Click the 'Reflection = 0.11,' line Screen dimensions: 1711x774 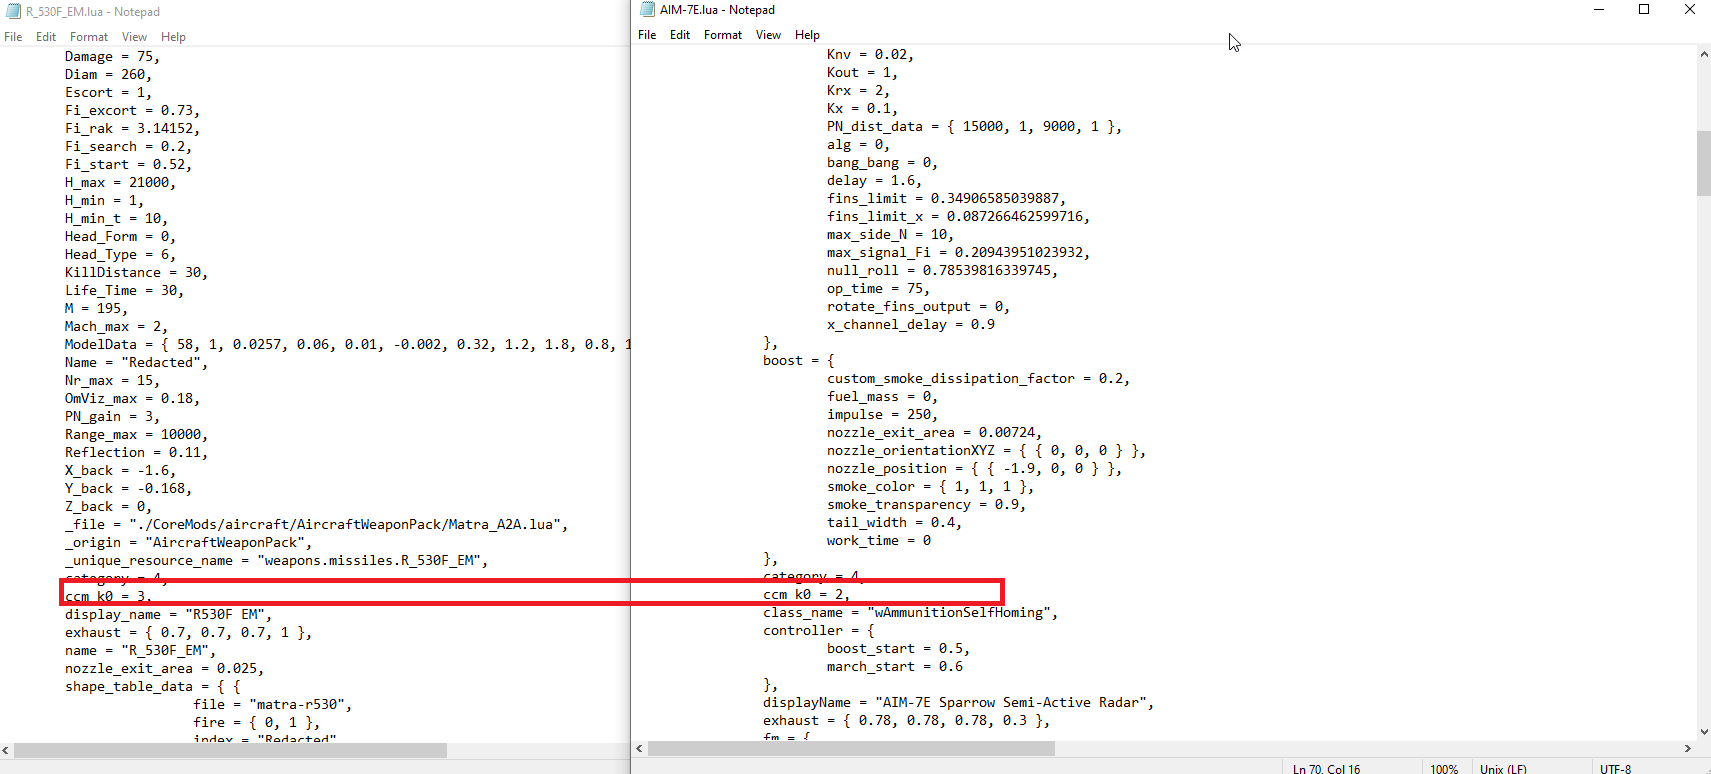[137, 453]
